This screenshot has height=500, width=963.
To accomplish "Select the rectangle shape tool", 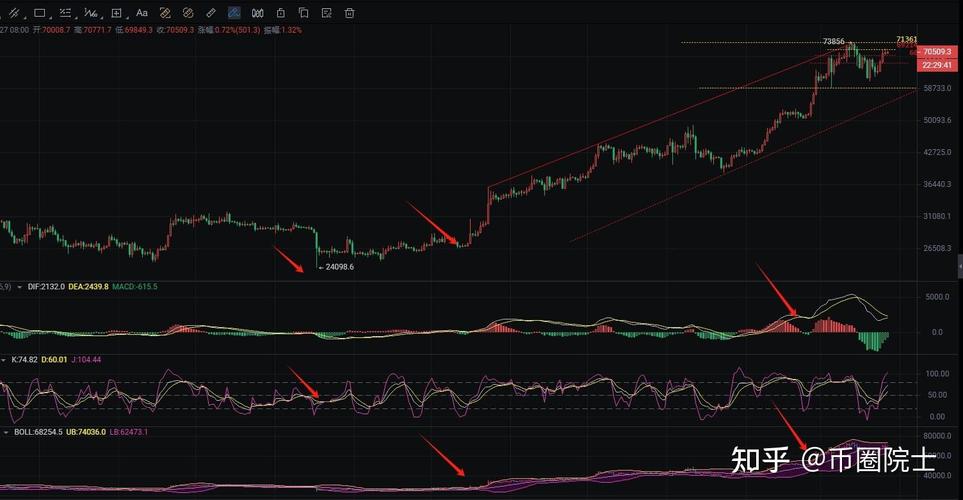I will click(x=39, y=13).
